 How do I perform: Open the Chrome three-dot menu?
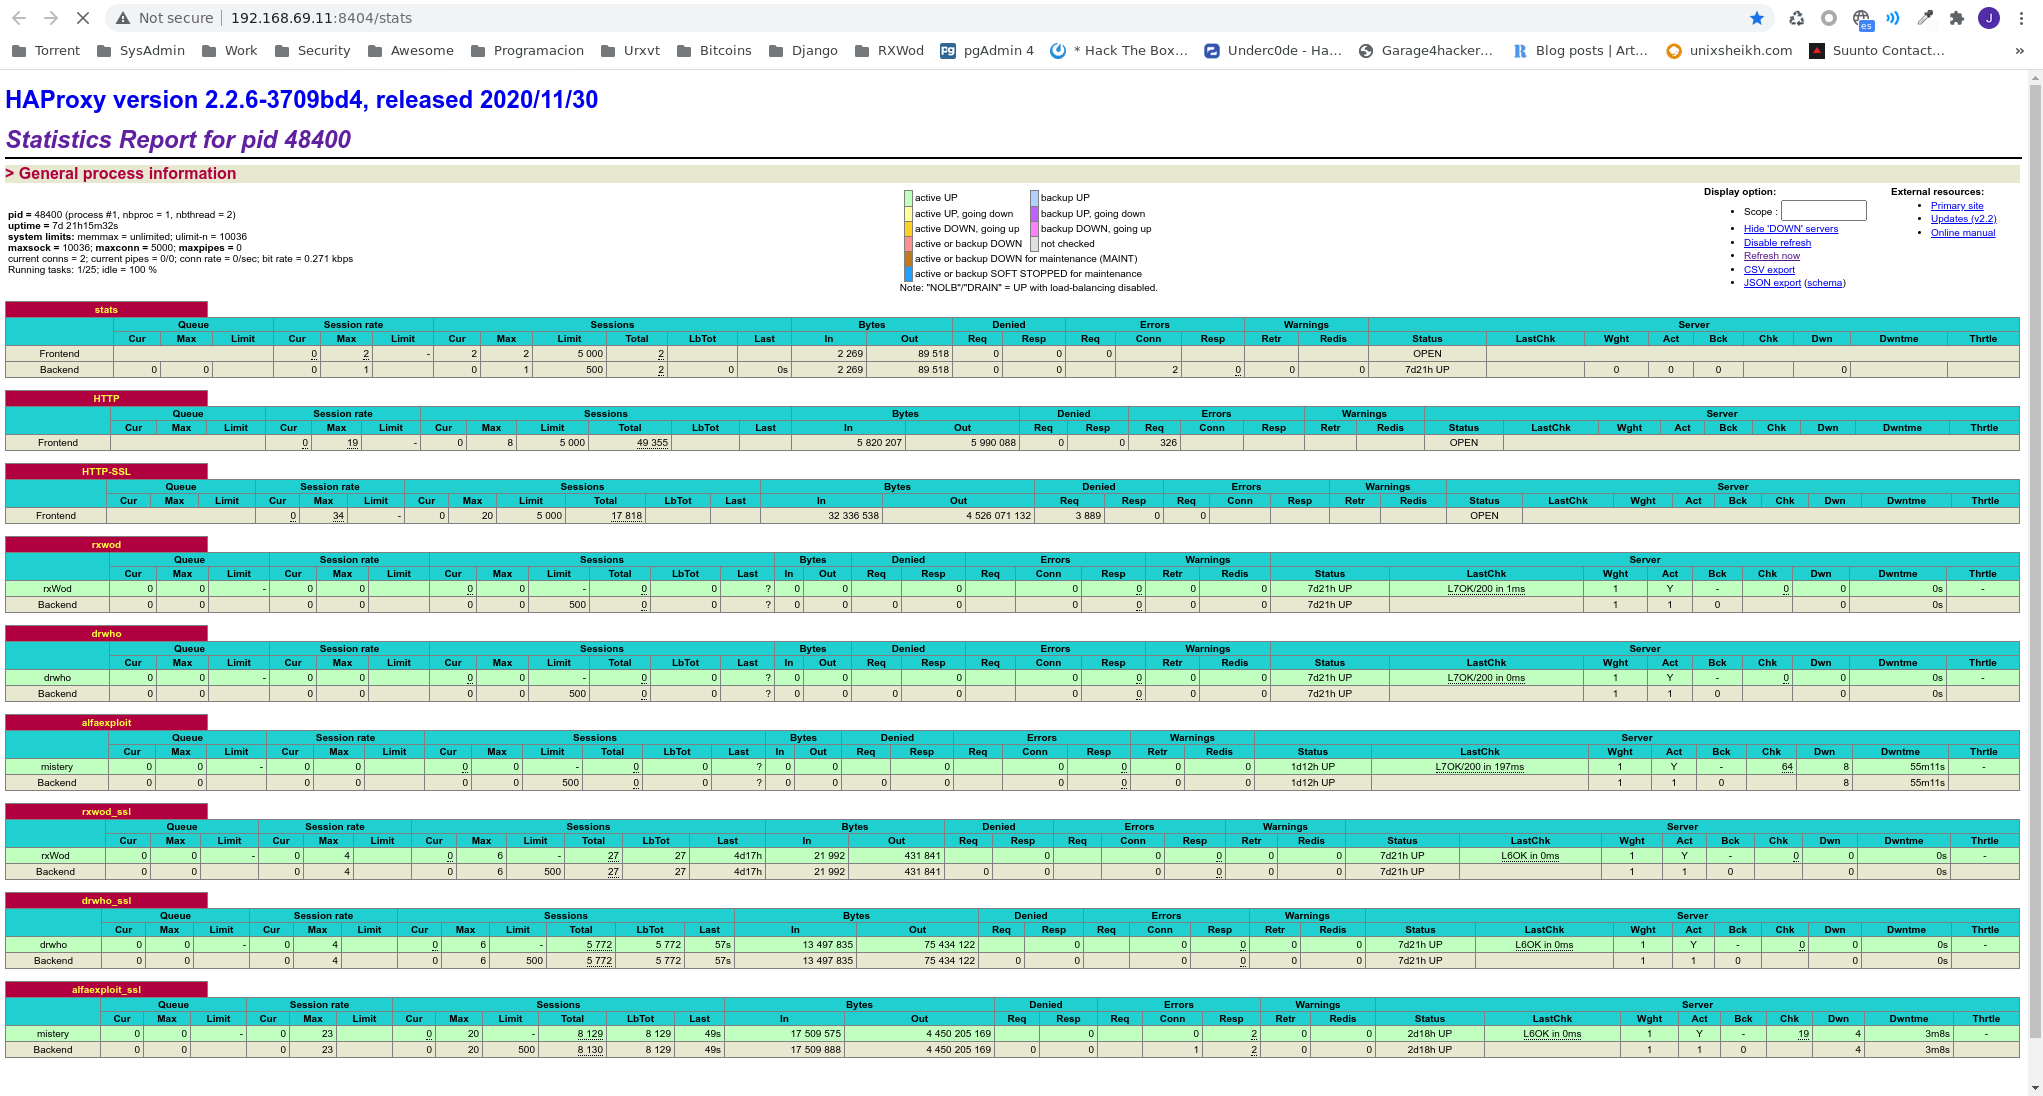tap(2021, 18)
